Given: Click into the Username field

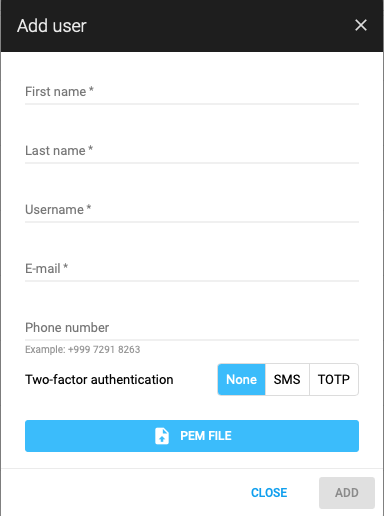Looking at the screenshot, I should [x=192, y=210].
